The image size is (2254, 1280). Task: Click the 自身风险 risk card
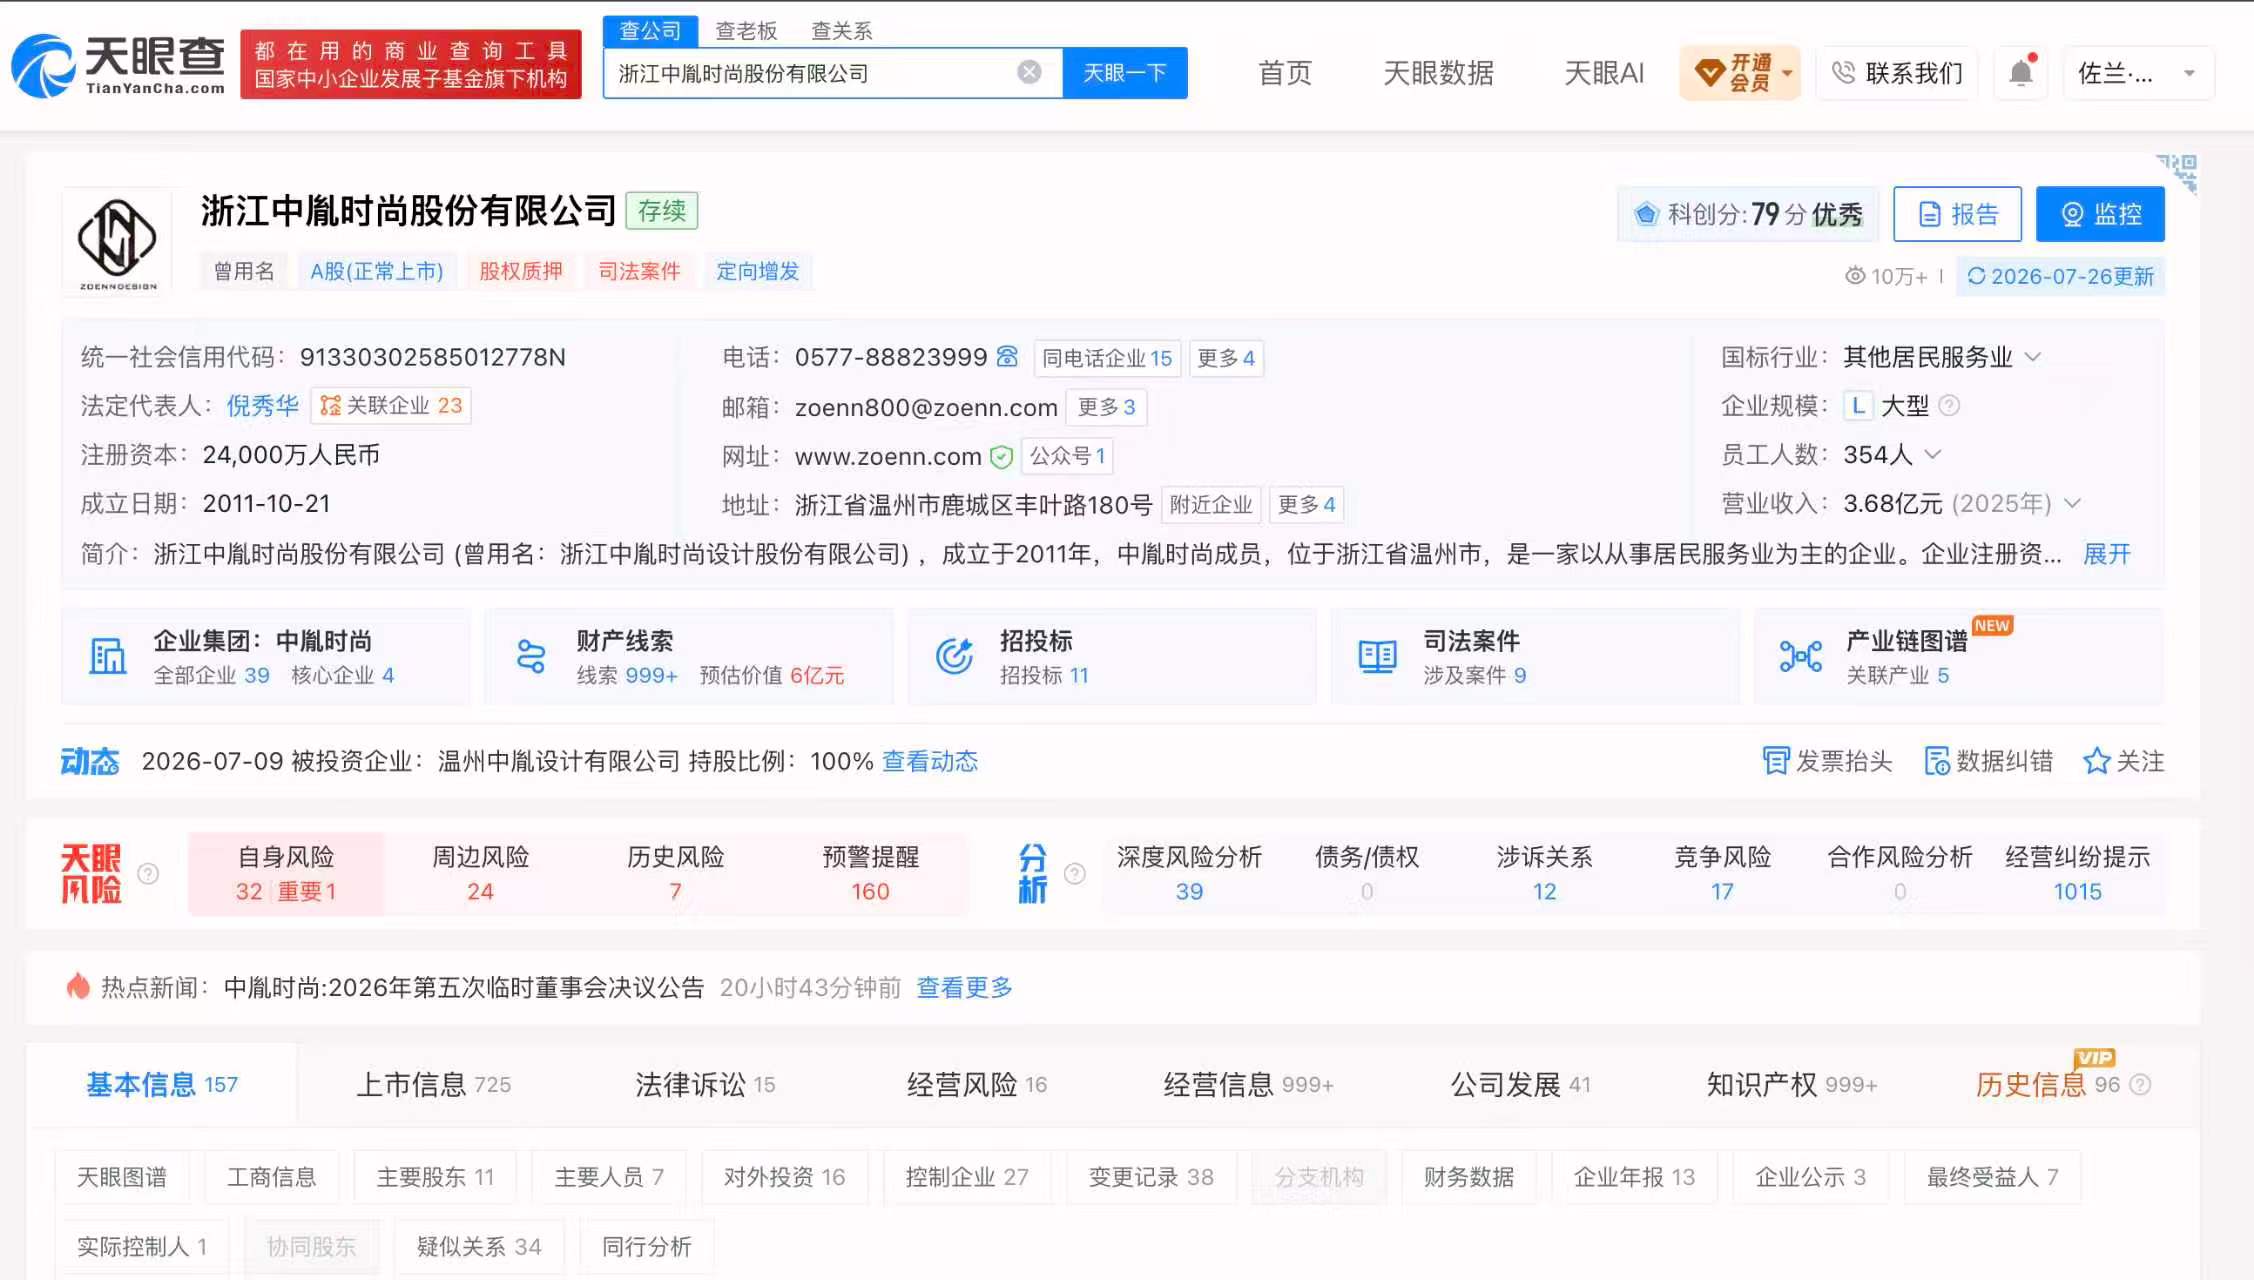pos(286,873)
